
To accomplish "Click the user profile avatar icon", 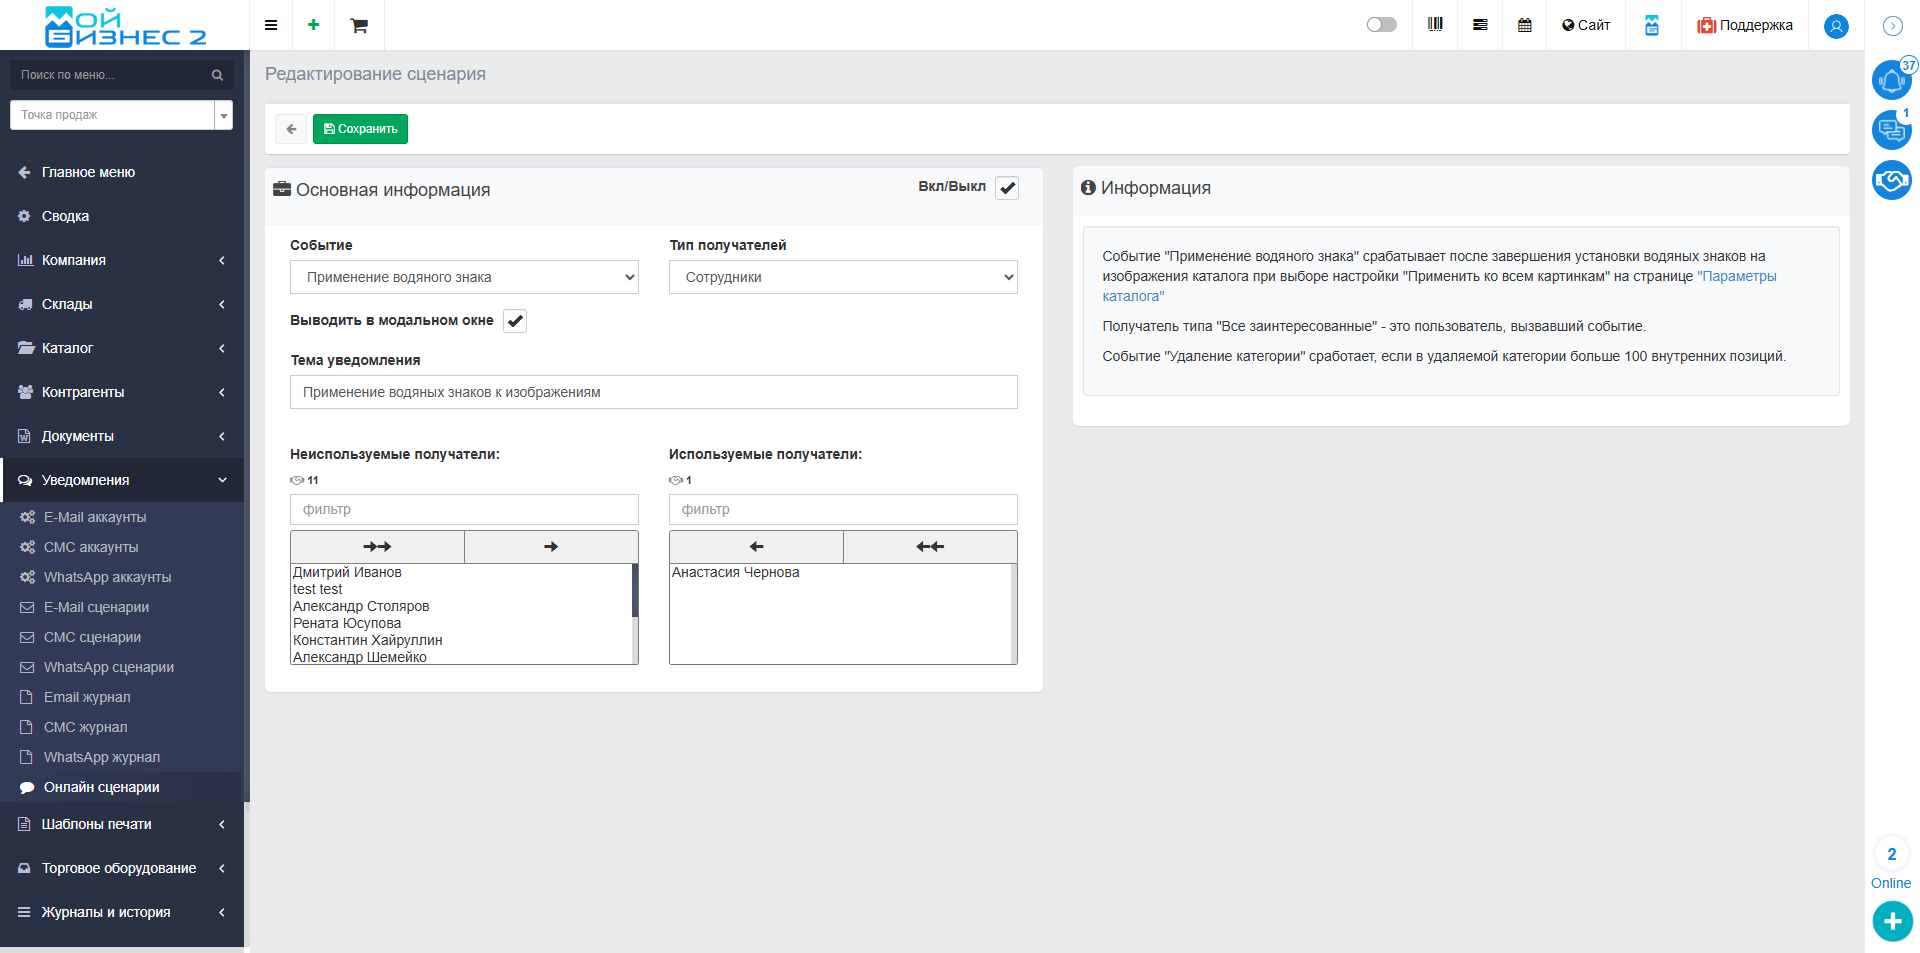I will coord(1835,26).
